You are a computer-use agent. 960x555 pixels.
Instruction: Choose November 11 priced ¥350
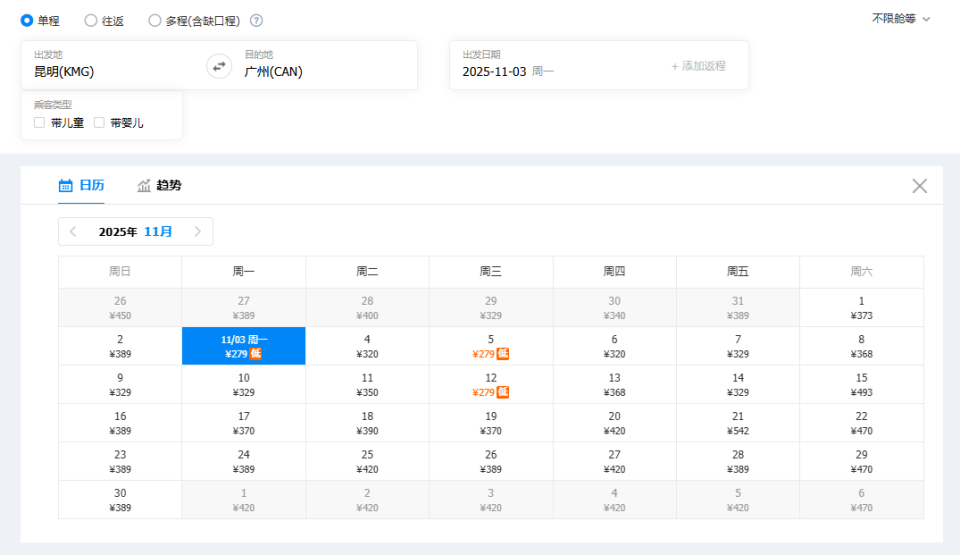(x=367, y=385)
